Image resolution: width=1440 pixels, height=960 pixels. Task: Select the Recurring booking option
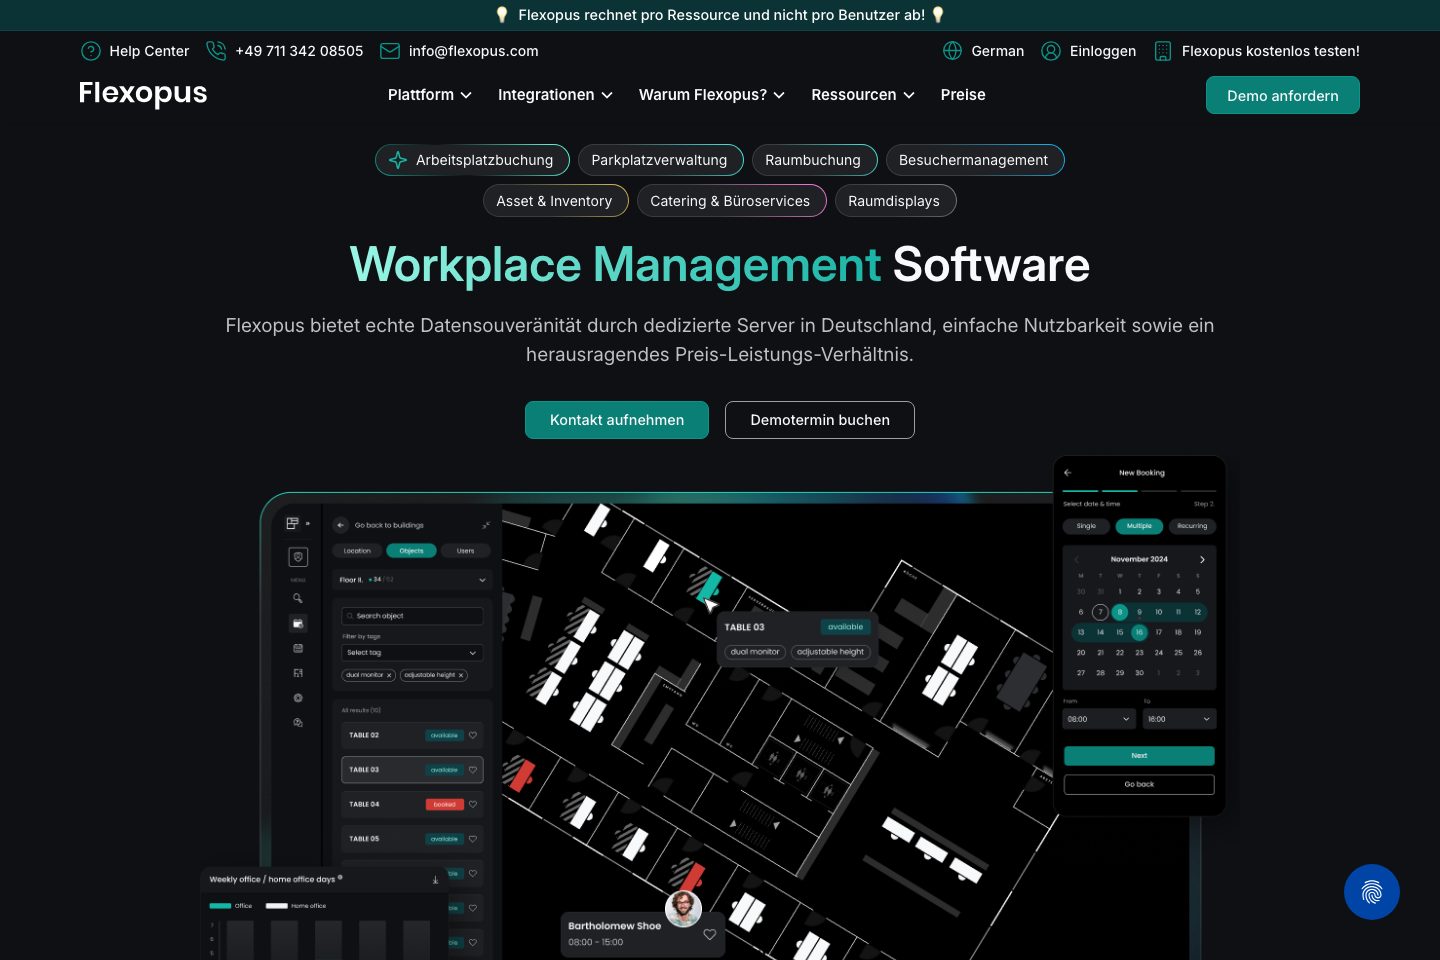coord(1192,526)
